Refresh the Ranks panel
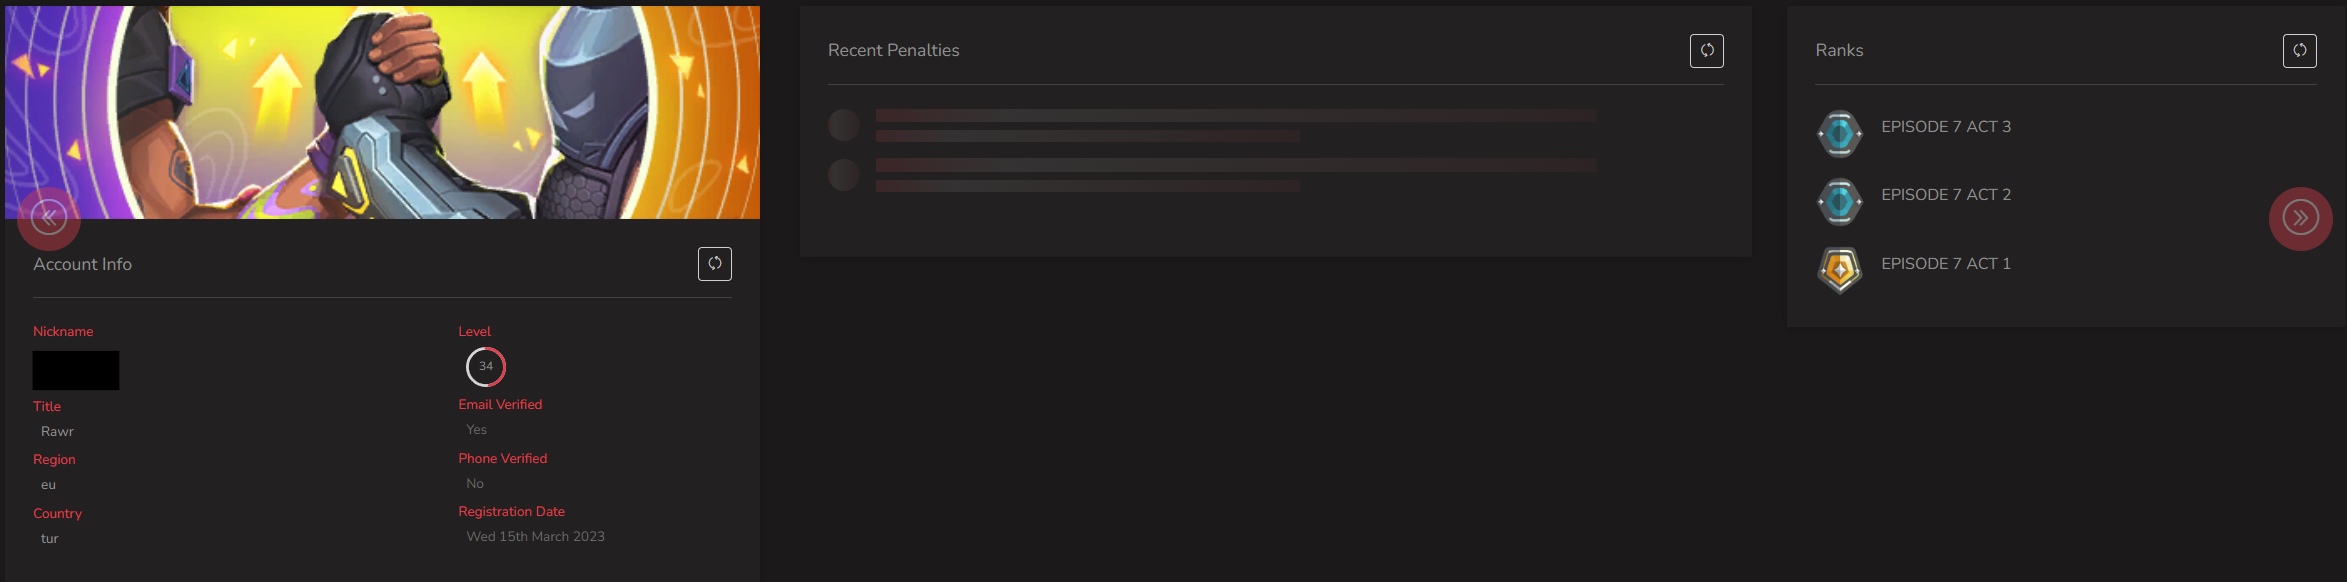The image size is (2347, 582). coord(2299,51)
